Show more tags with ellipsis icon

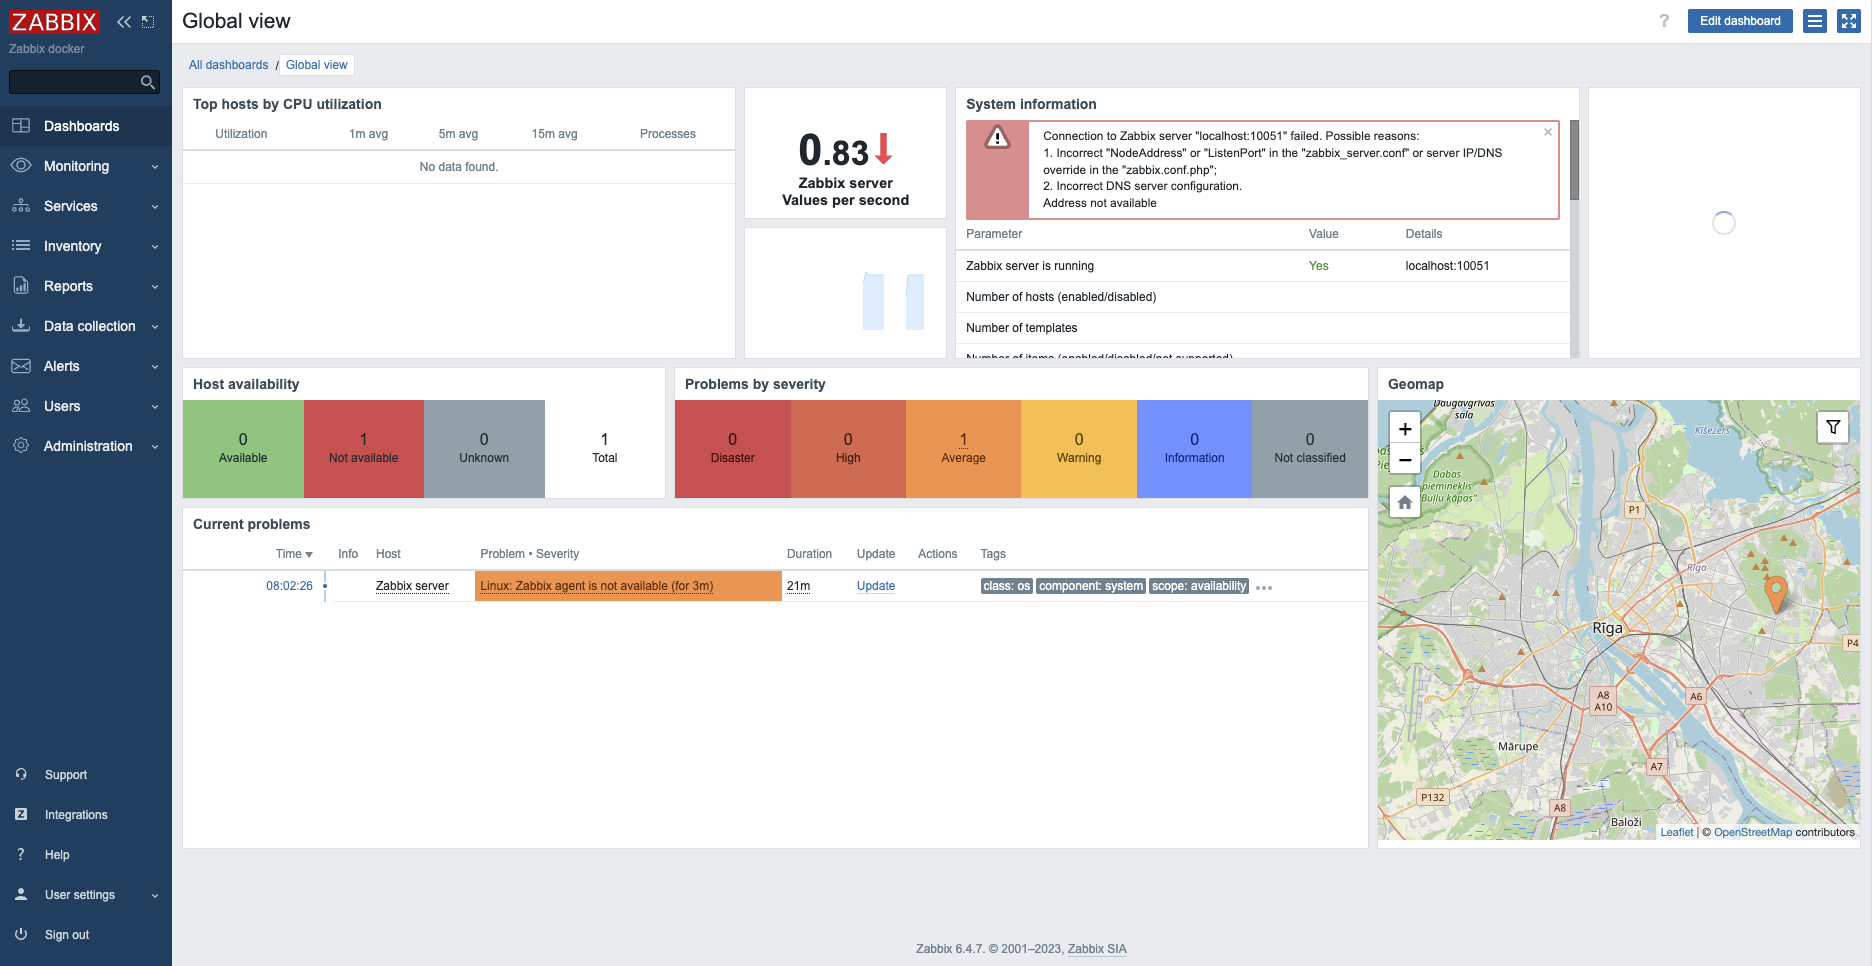point(1264,588)
